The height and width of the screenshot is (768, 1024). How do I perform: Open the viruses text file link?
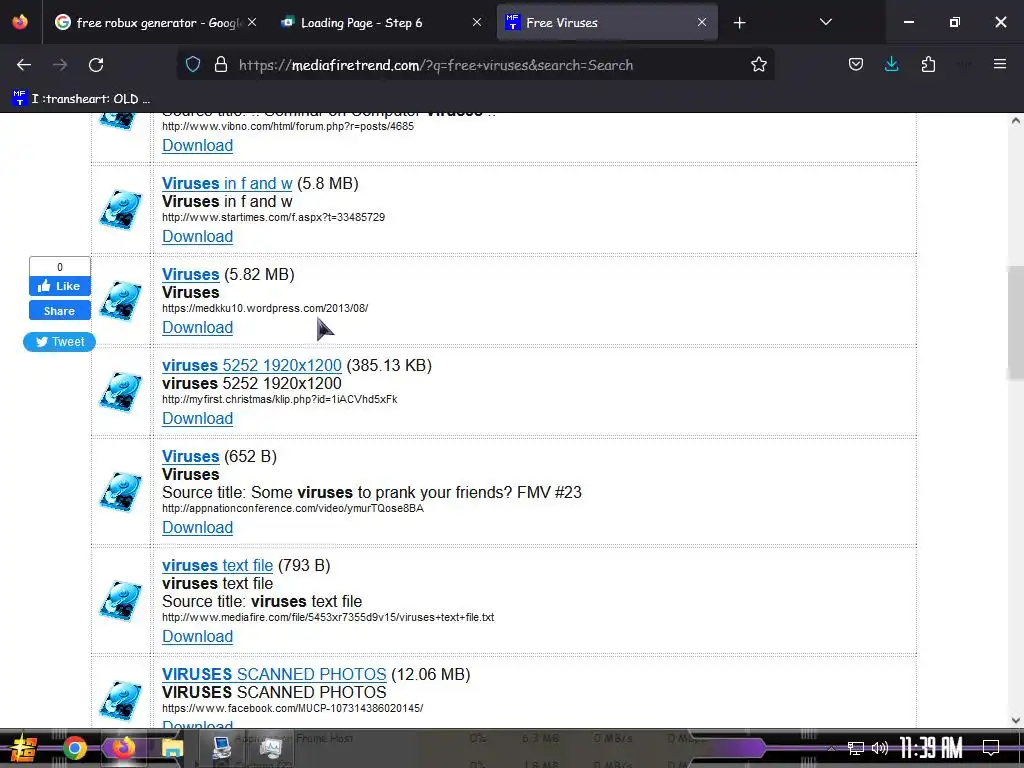pos(217,565)
